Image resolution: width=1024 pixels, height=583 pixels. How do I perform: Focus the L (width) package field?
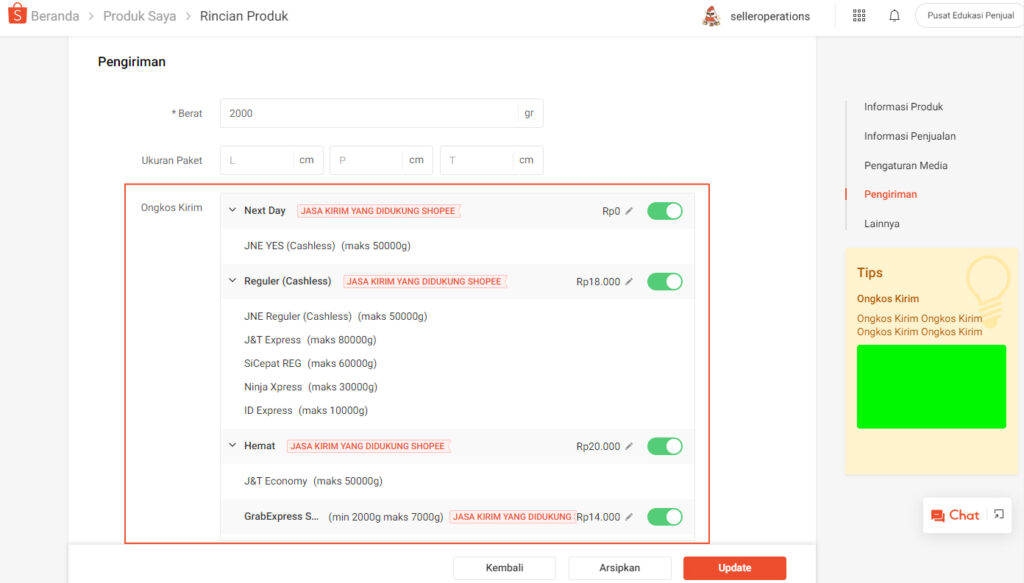272,161
